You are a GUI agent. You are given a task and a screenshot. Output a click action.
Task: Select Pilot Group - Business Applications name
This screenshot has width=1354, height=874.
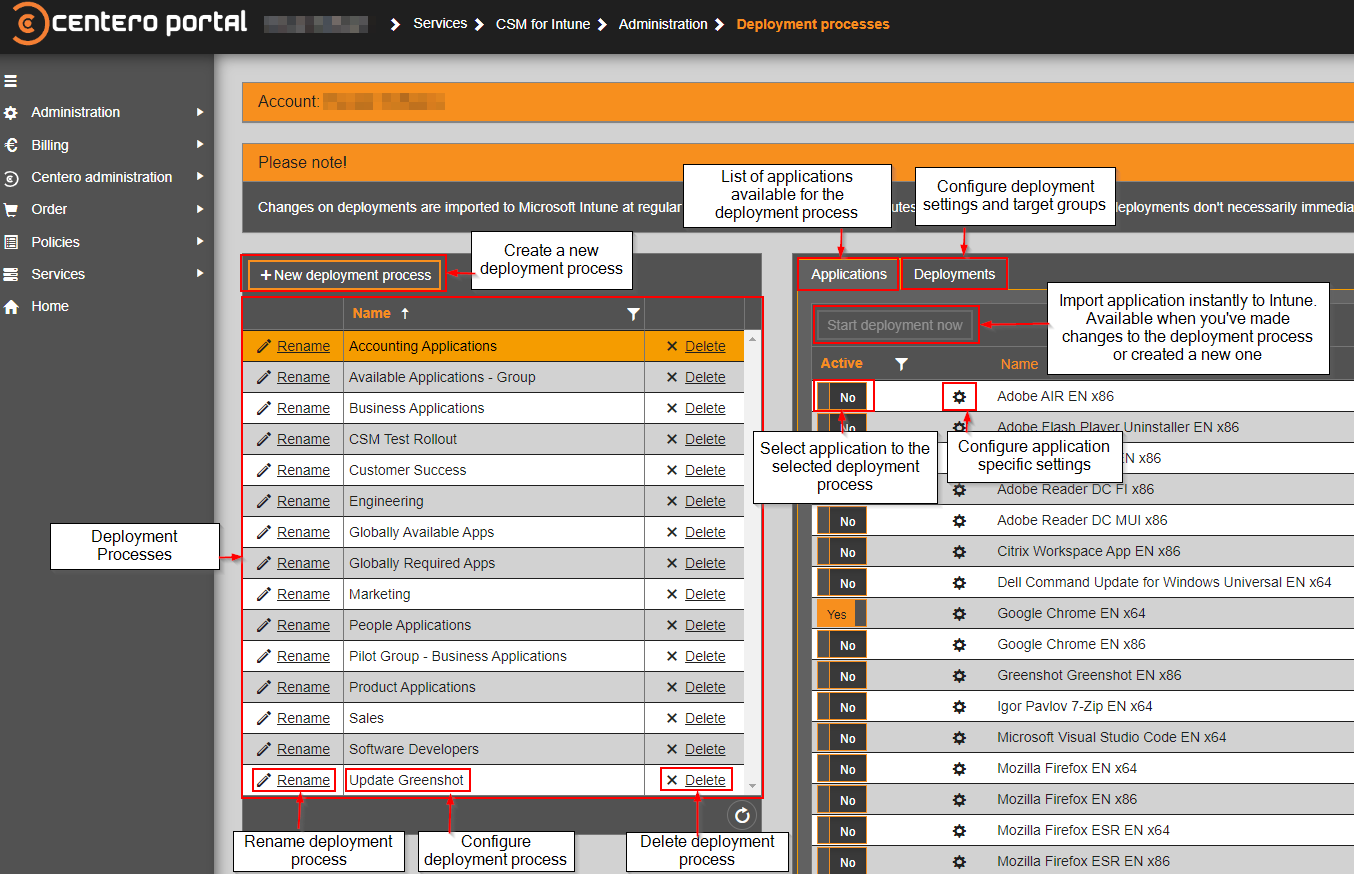[458, 656]
